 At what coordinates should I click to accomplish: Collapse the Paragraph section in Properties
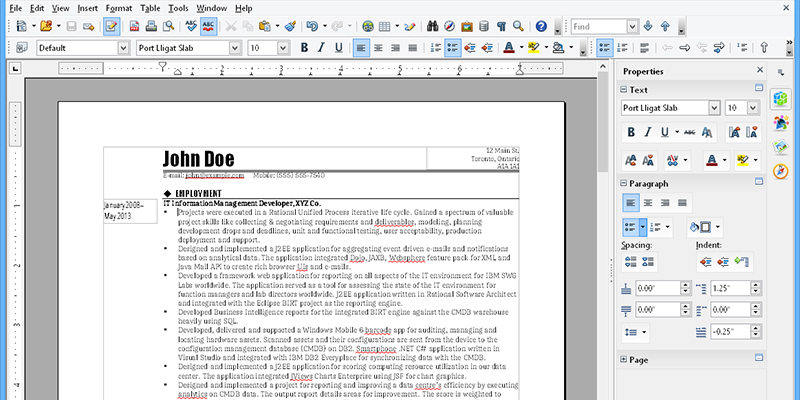tap(623, 183)
